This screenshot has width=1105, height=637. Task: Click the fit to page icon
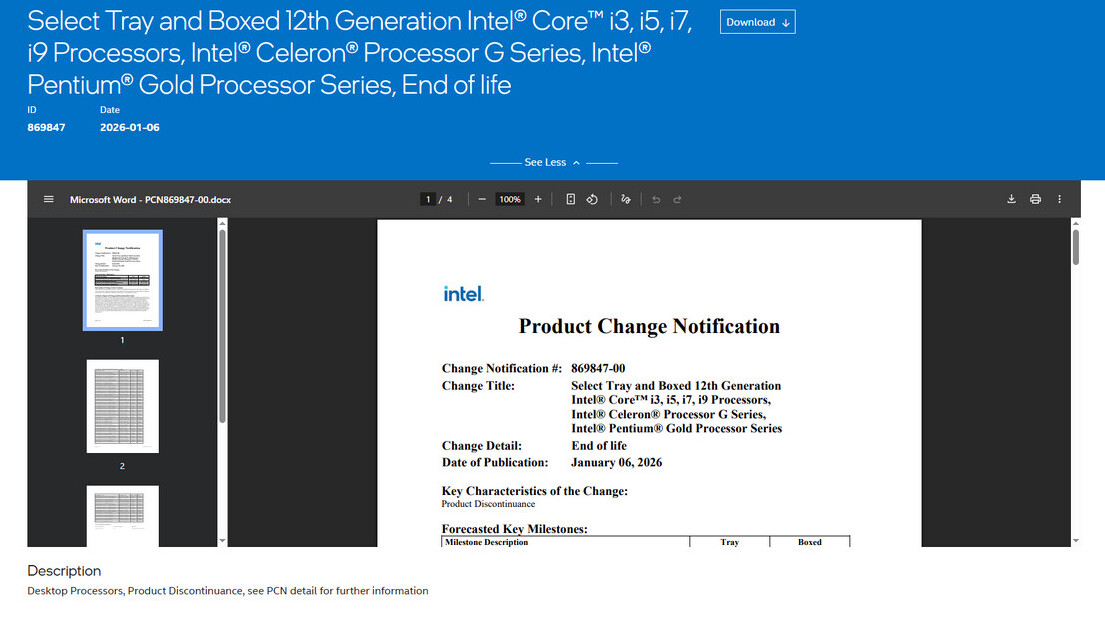[571, 199]
